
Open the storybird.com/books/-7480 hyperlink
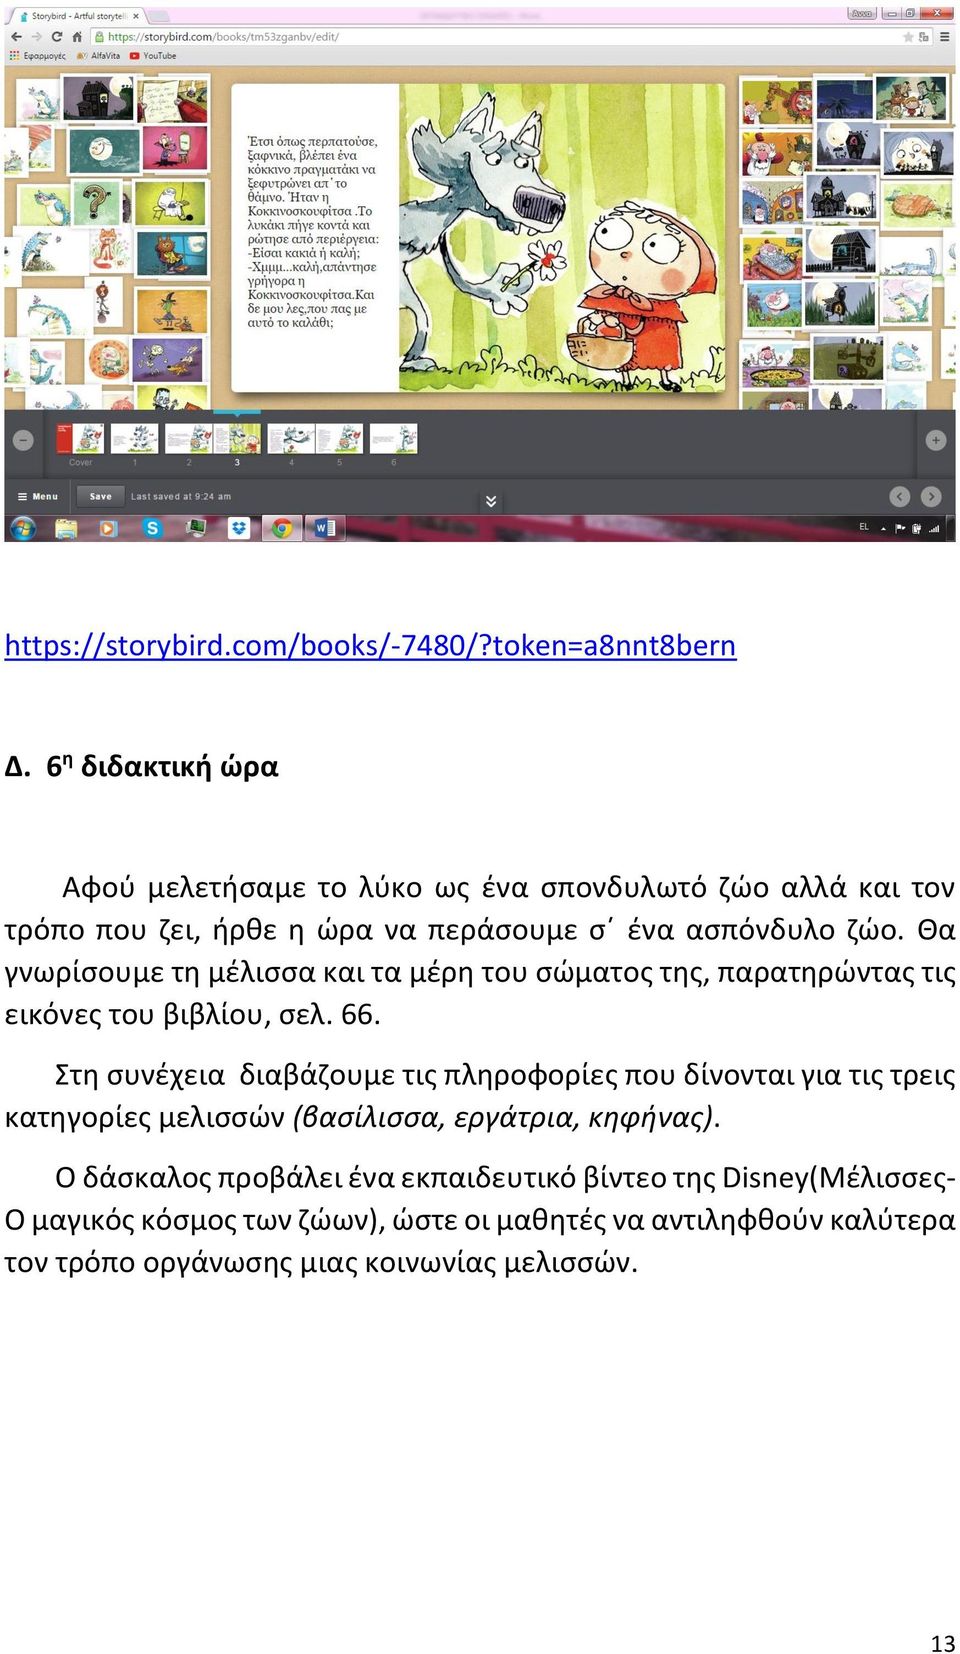coord(370,645)
